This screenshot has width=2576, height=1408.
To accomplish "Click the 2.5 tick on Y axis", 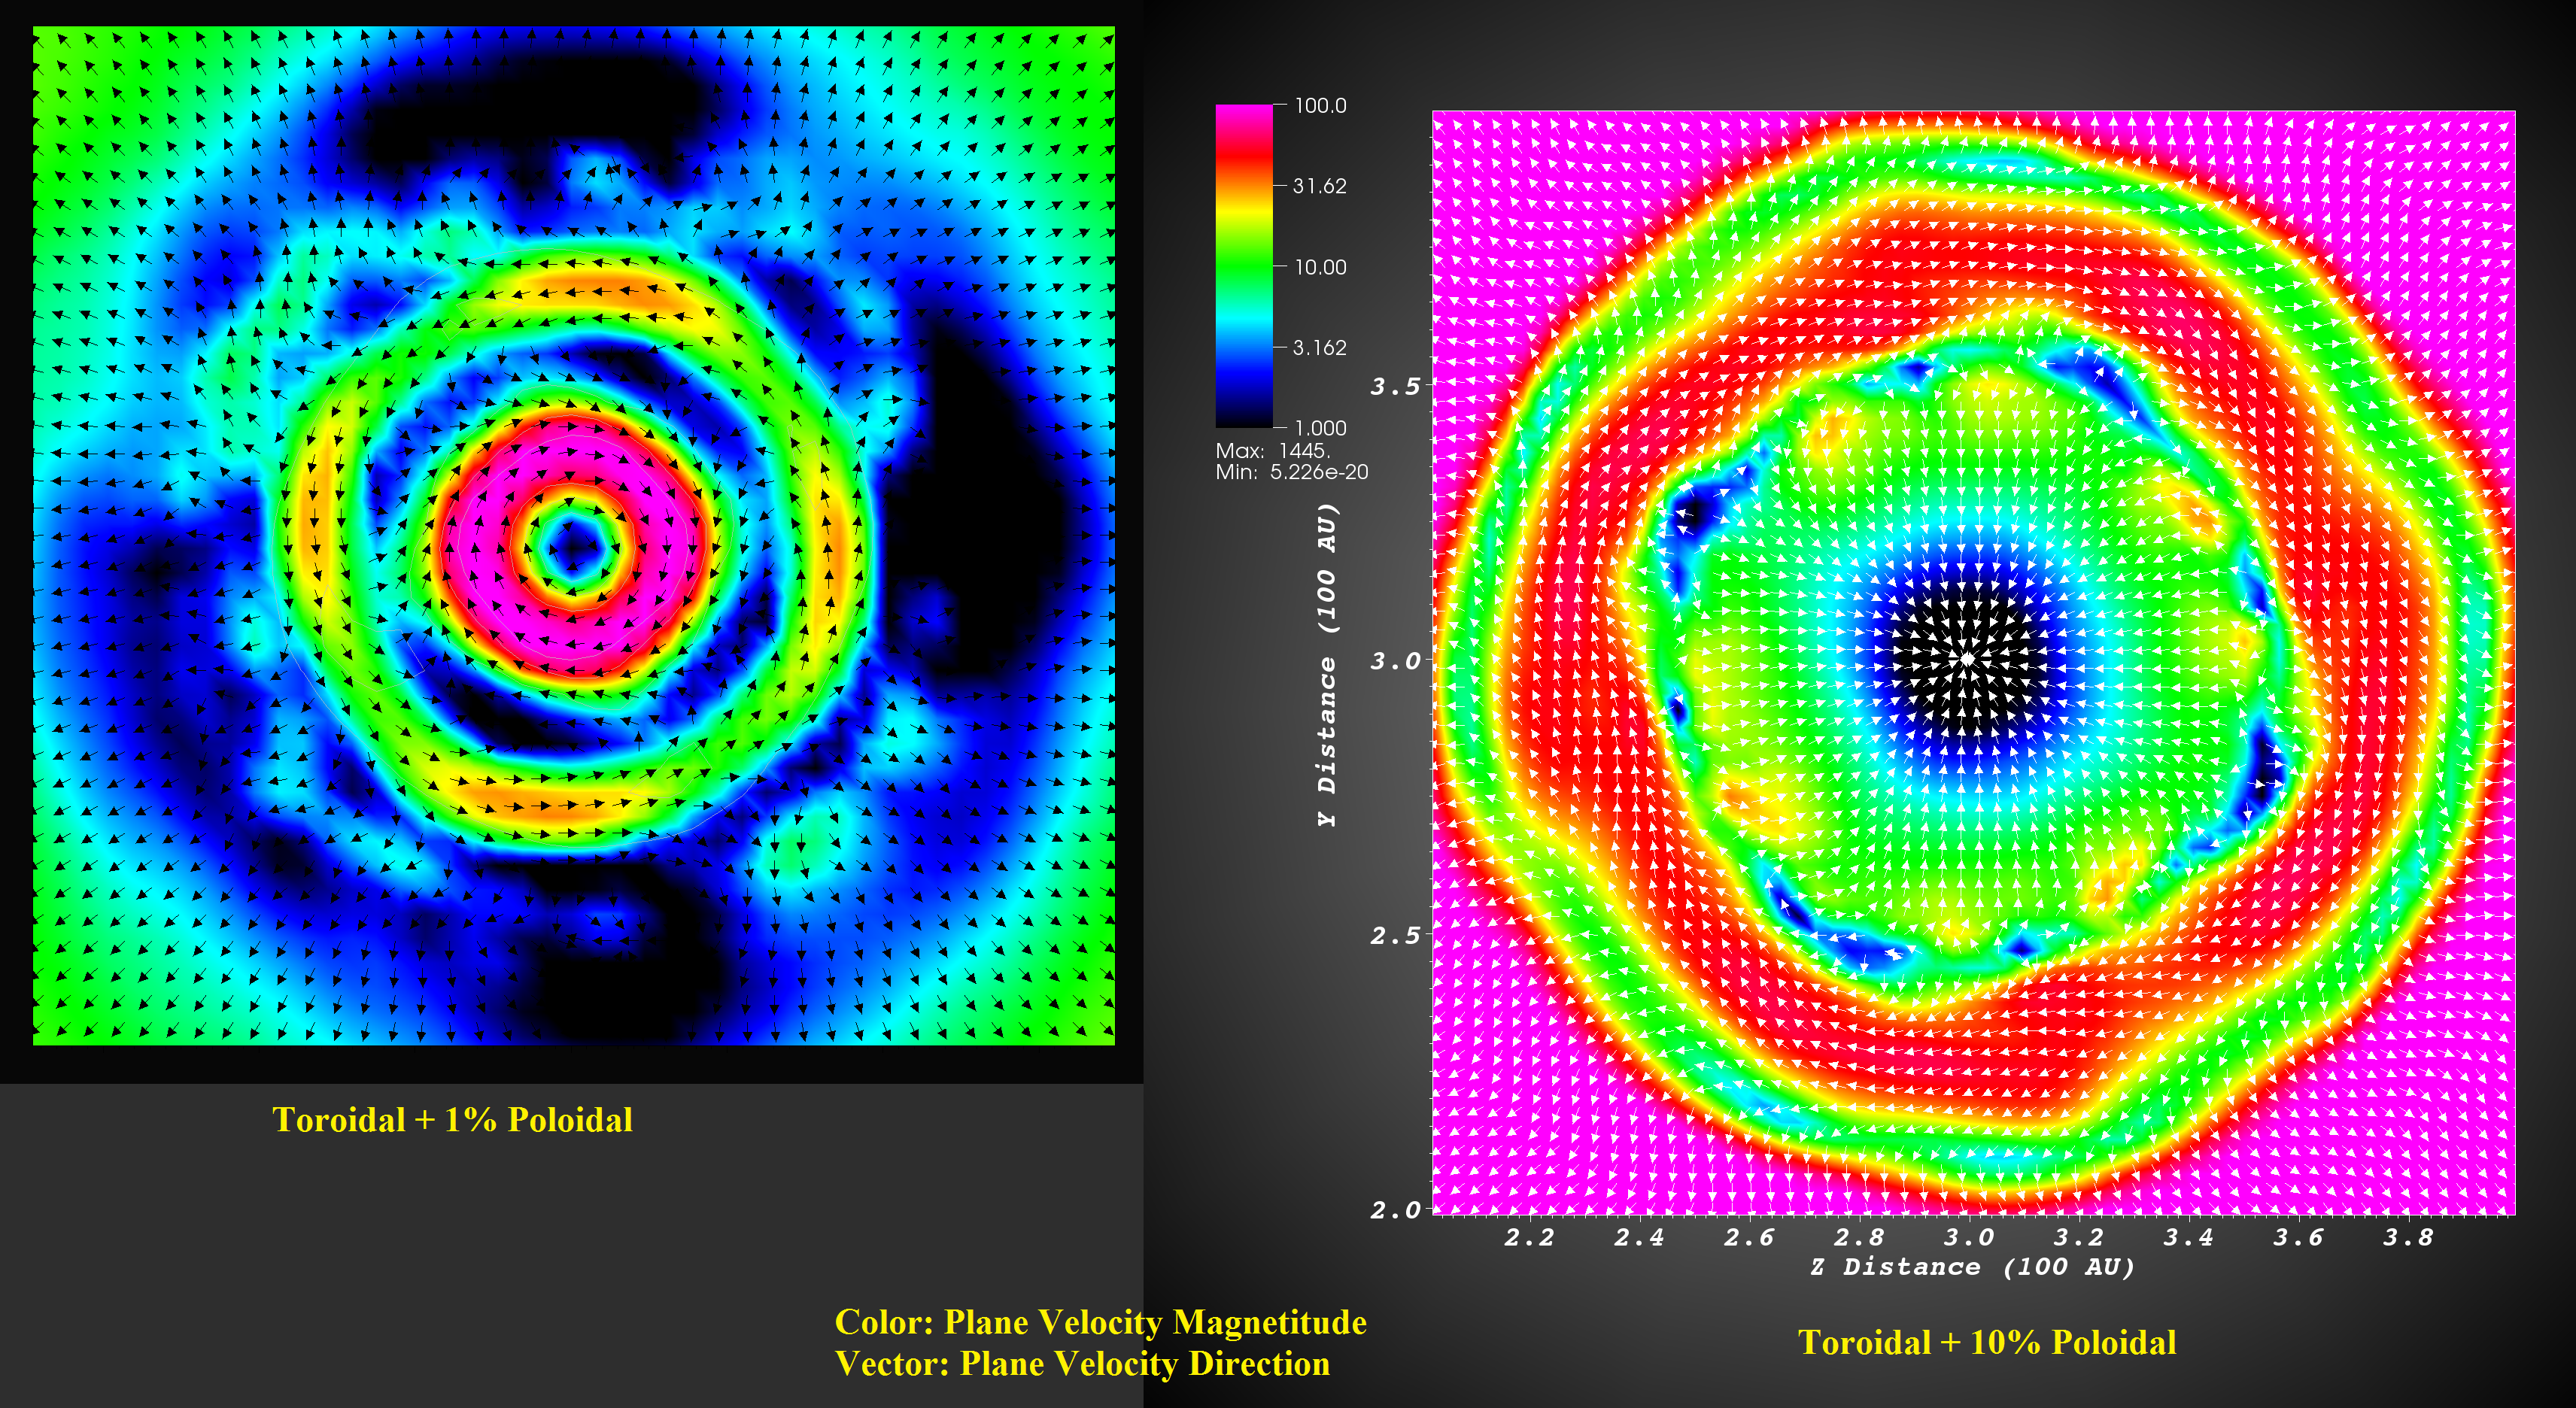I will click(1395, 936).
